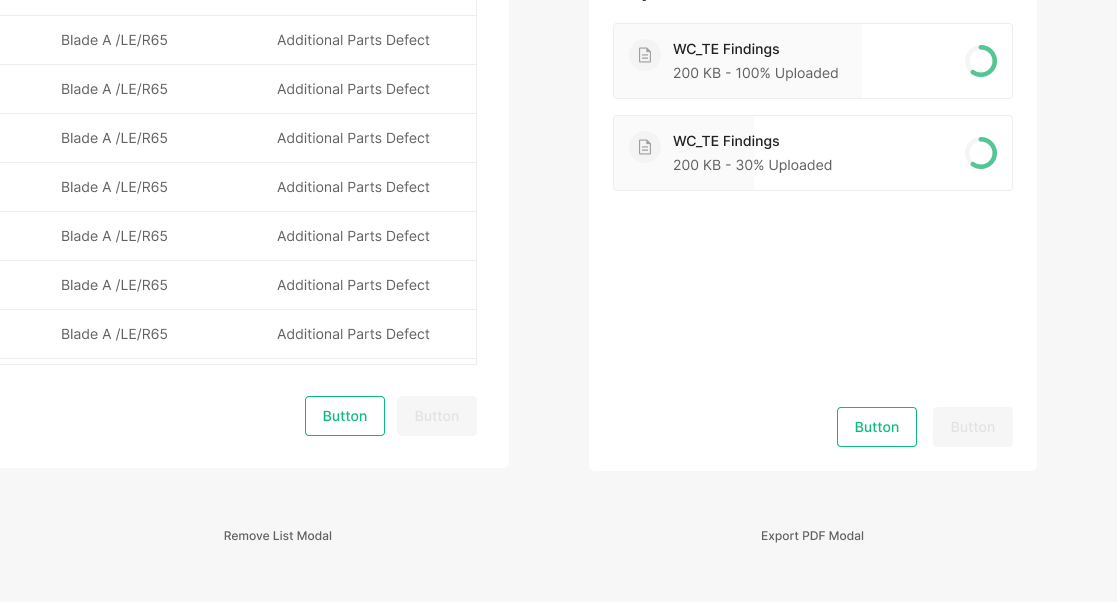1117x602 pixels.
Task: Select topmost Blade A /LE/R65 row cell
Action: click(114, 40)
